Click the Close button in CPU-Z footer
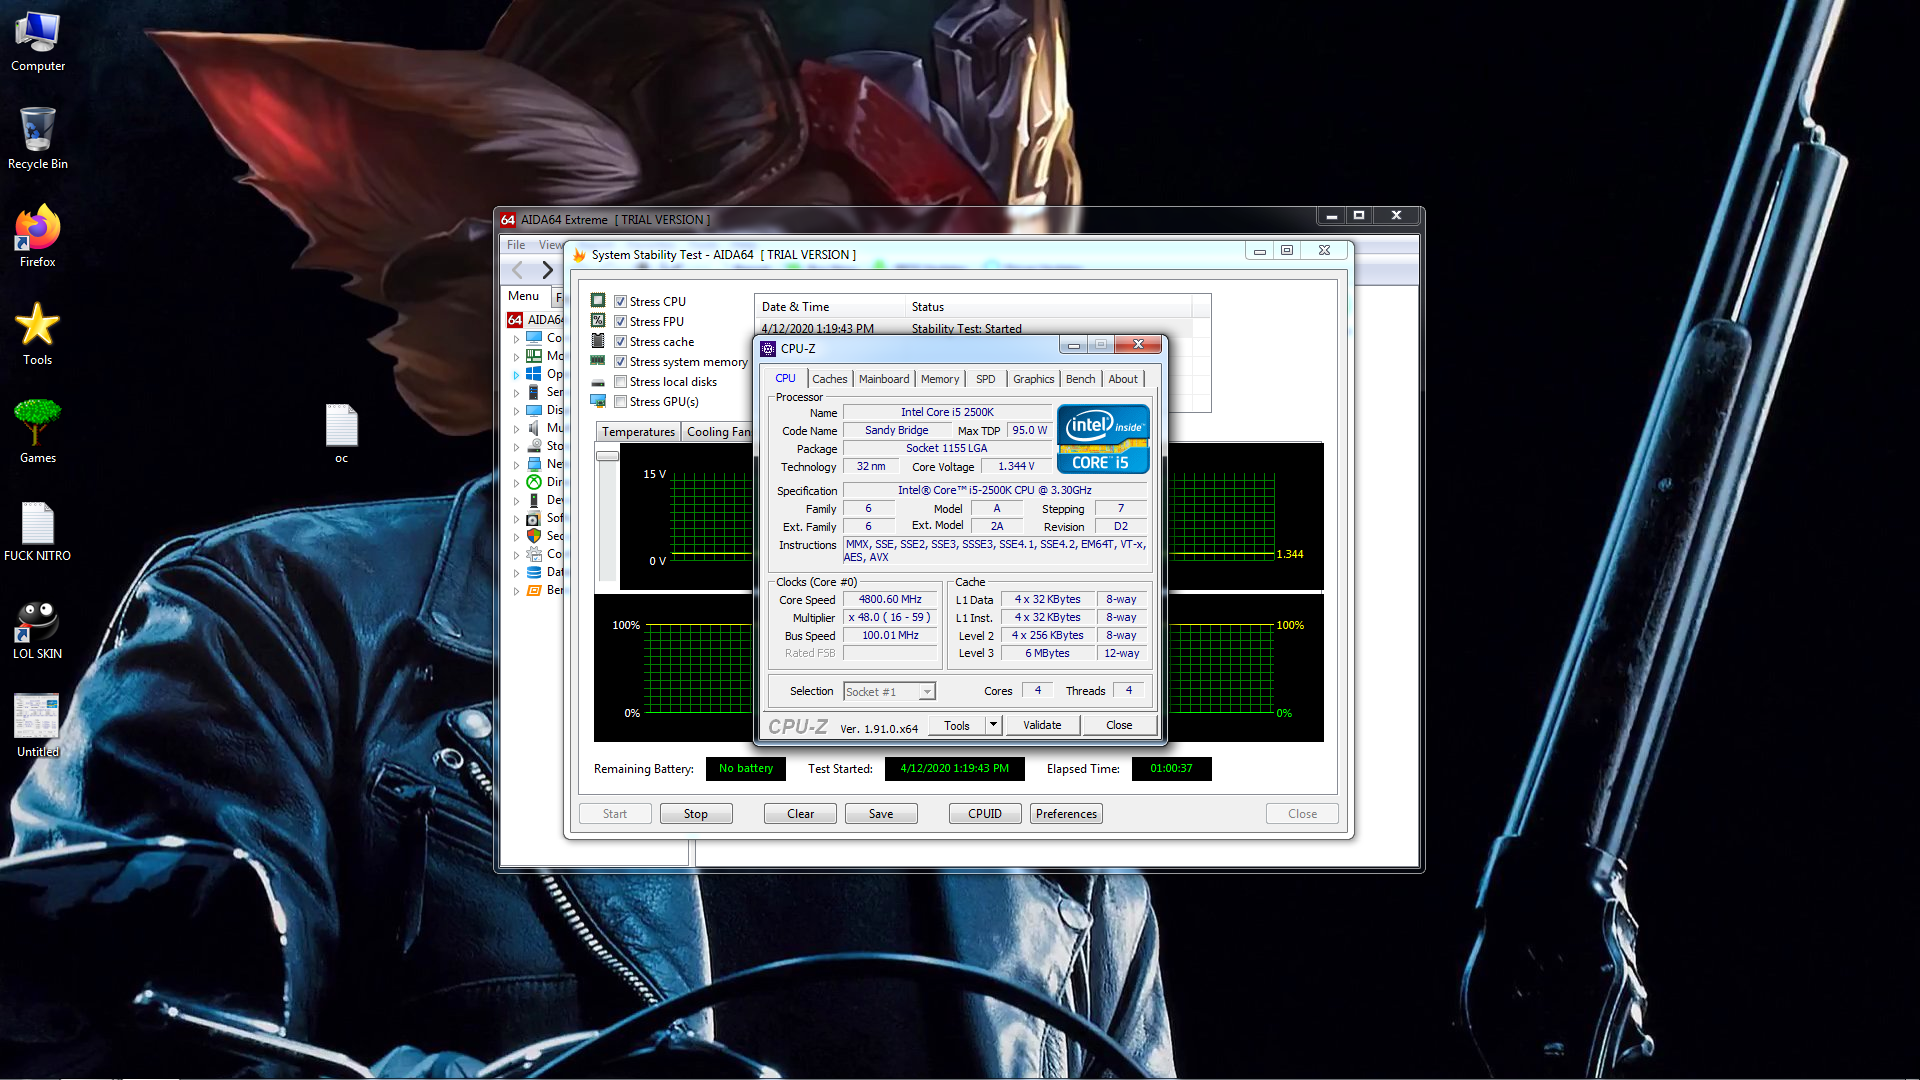 pos(1119,725)
